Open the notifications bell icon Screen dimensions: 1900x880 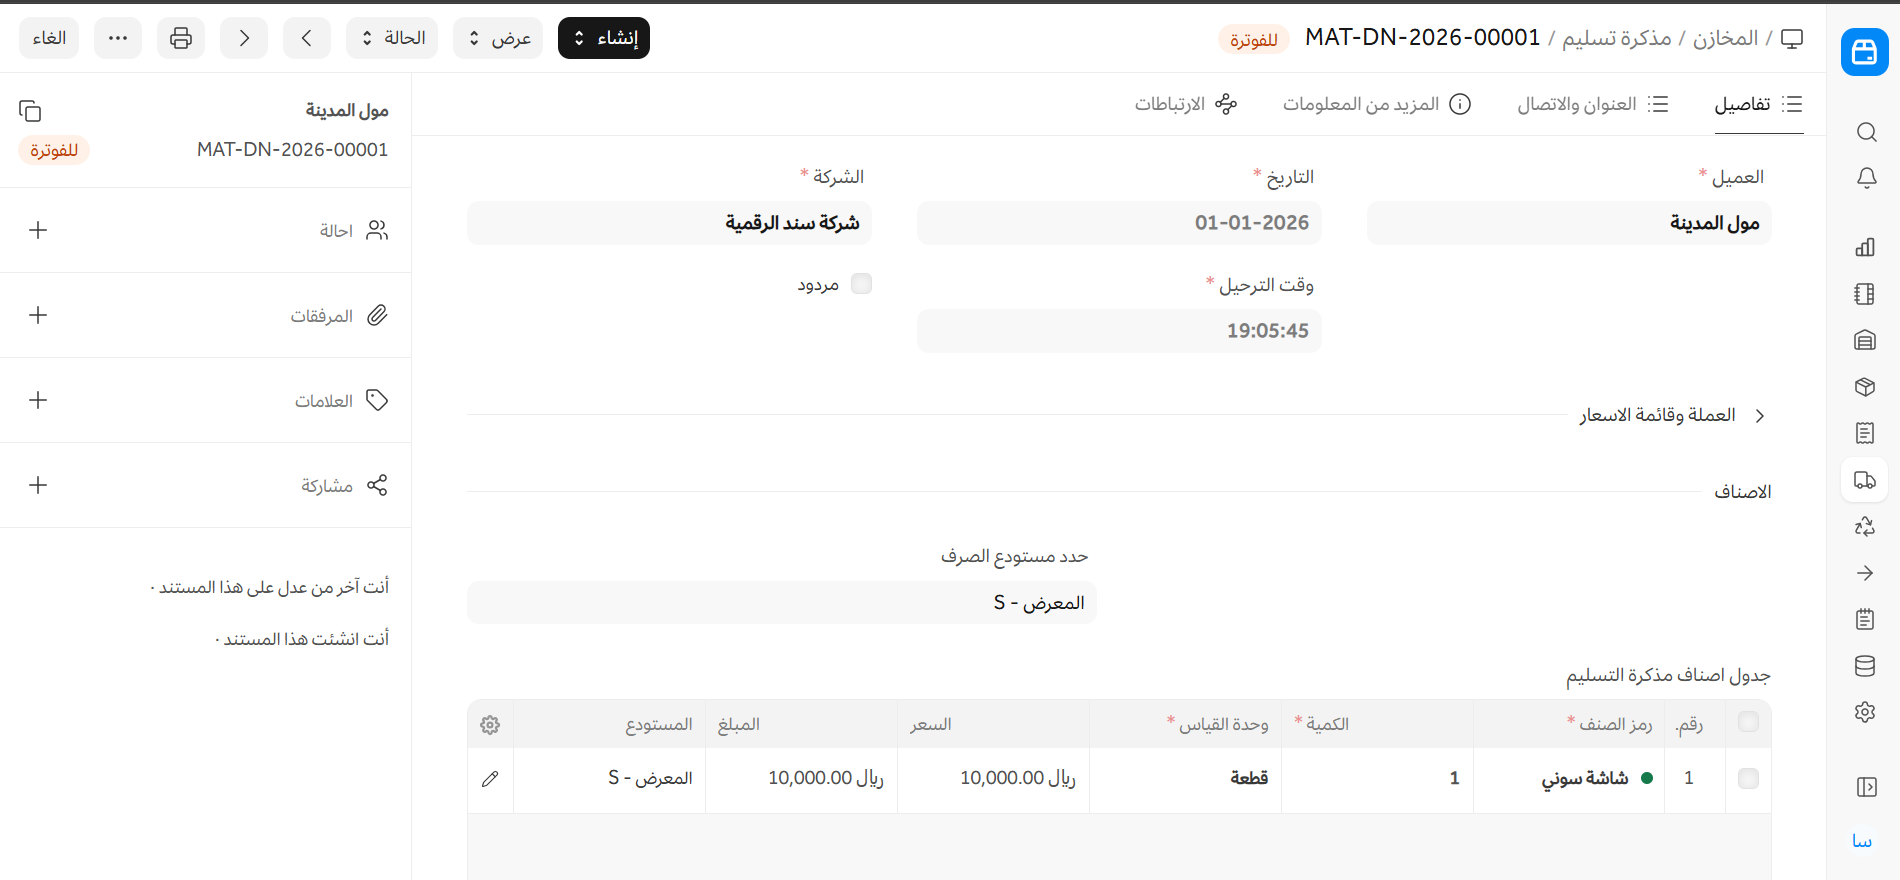tap(1865, 178)
